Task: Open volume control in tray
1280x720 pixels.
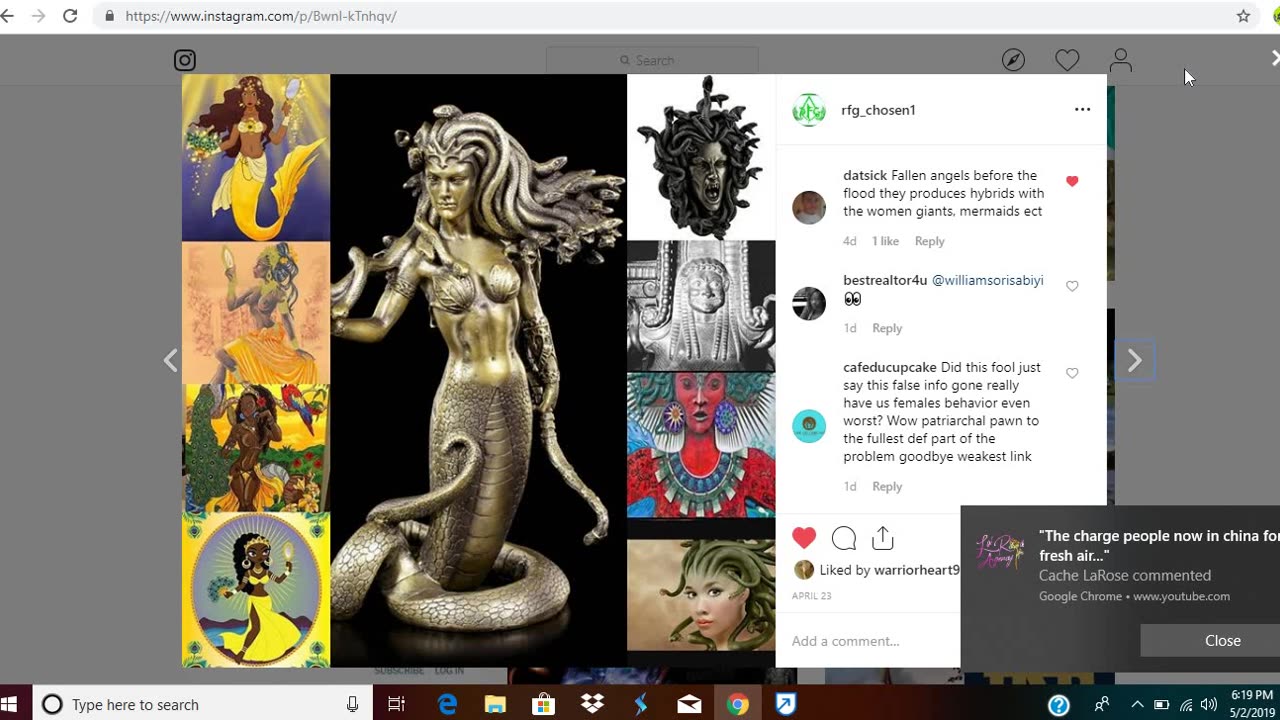Action: (1209, 704)
